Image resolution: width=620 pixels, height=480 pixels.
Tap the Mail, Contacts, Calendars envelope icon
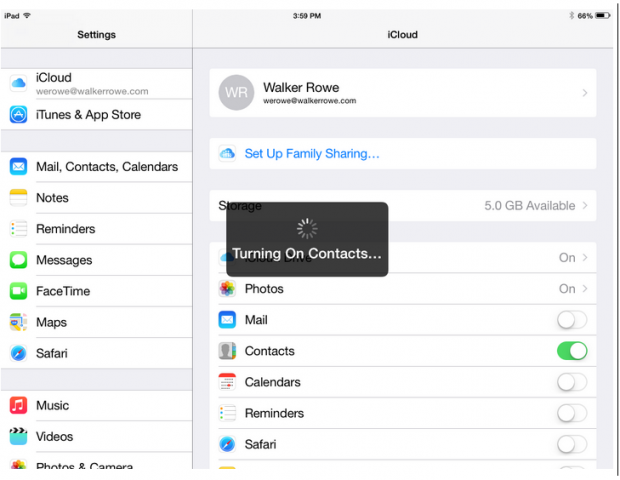[18, 166]
